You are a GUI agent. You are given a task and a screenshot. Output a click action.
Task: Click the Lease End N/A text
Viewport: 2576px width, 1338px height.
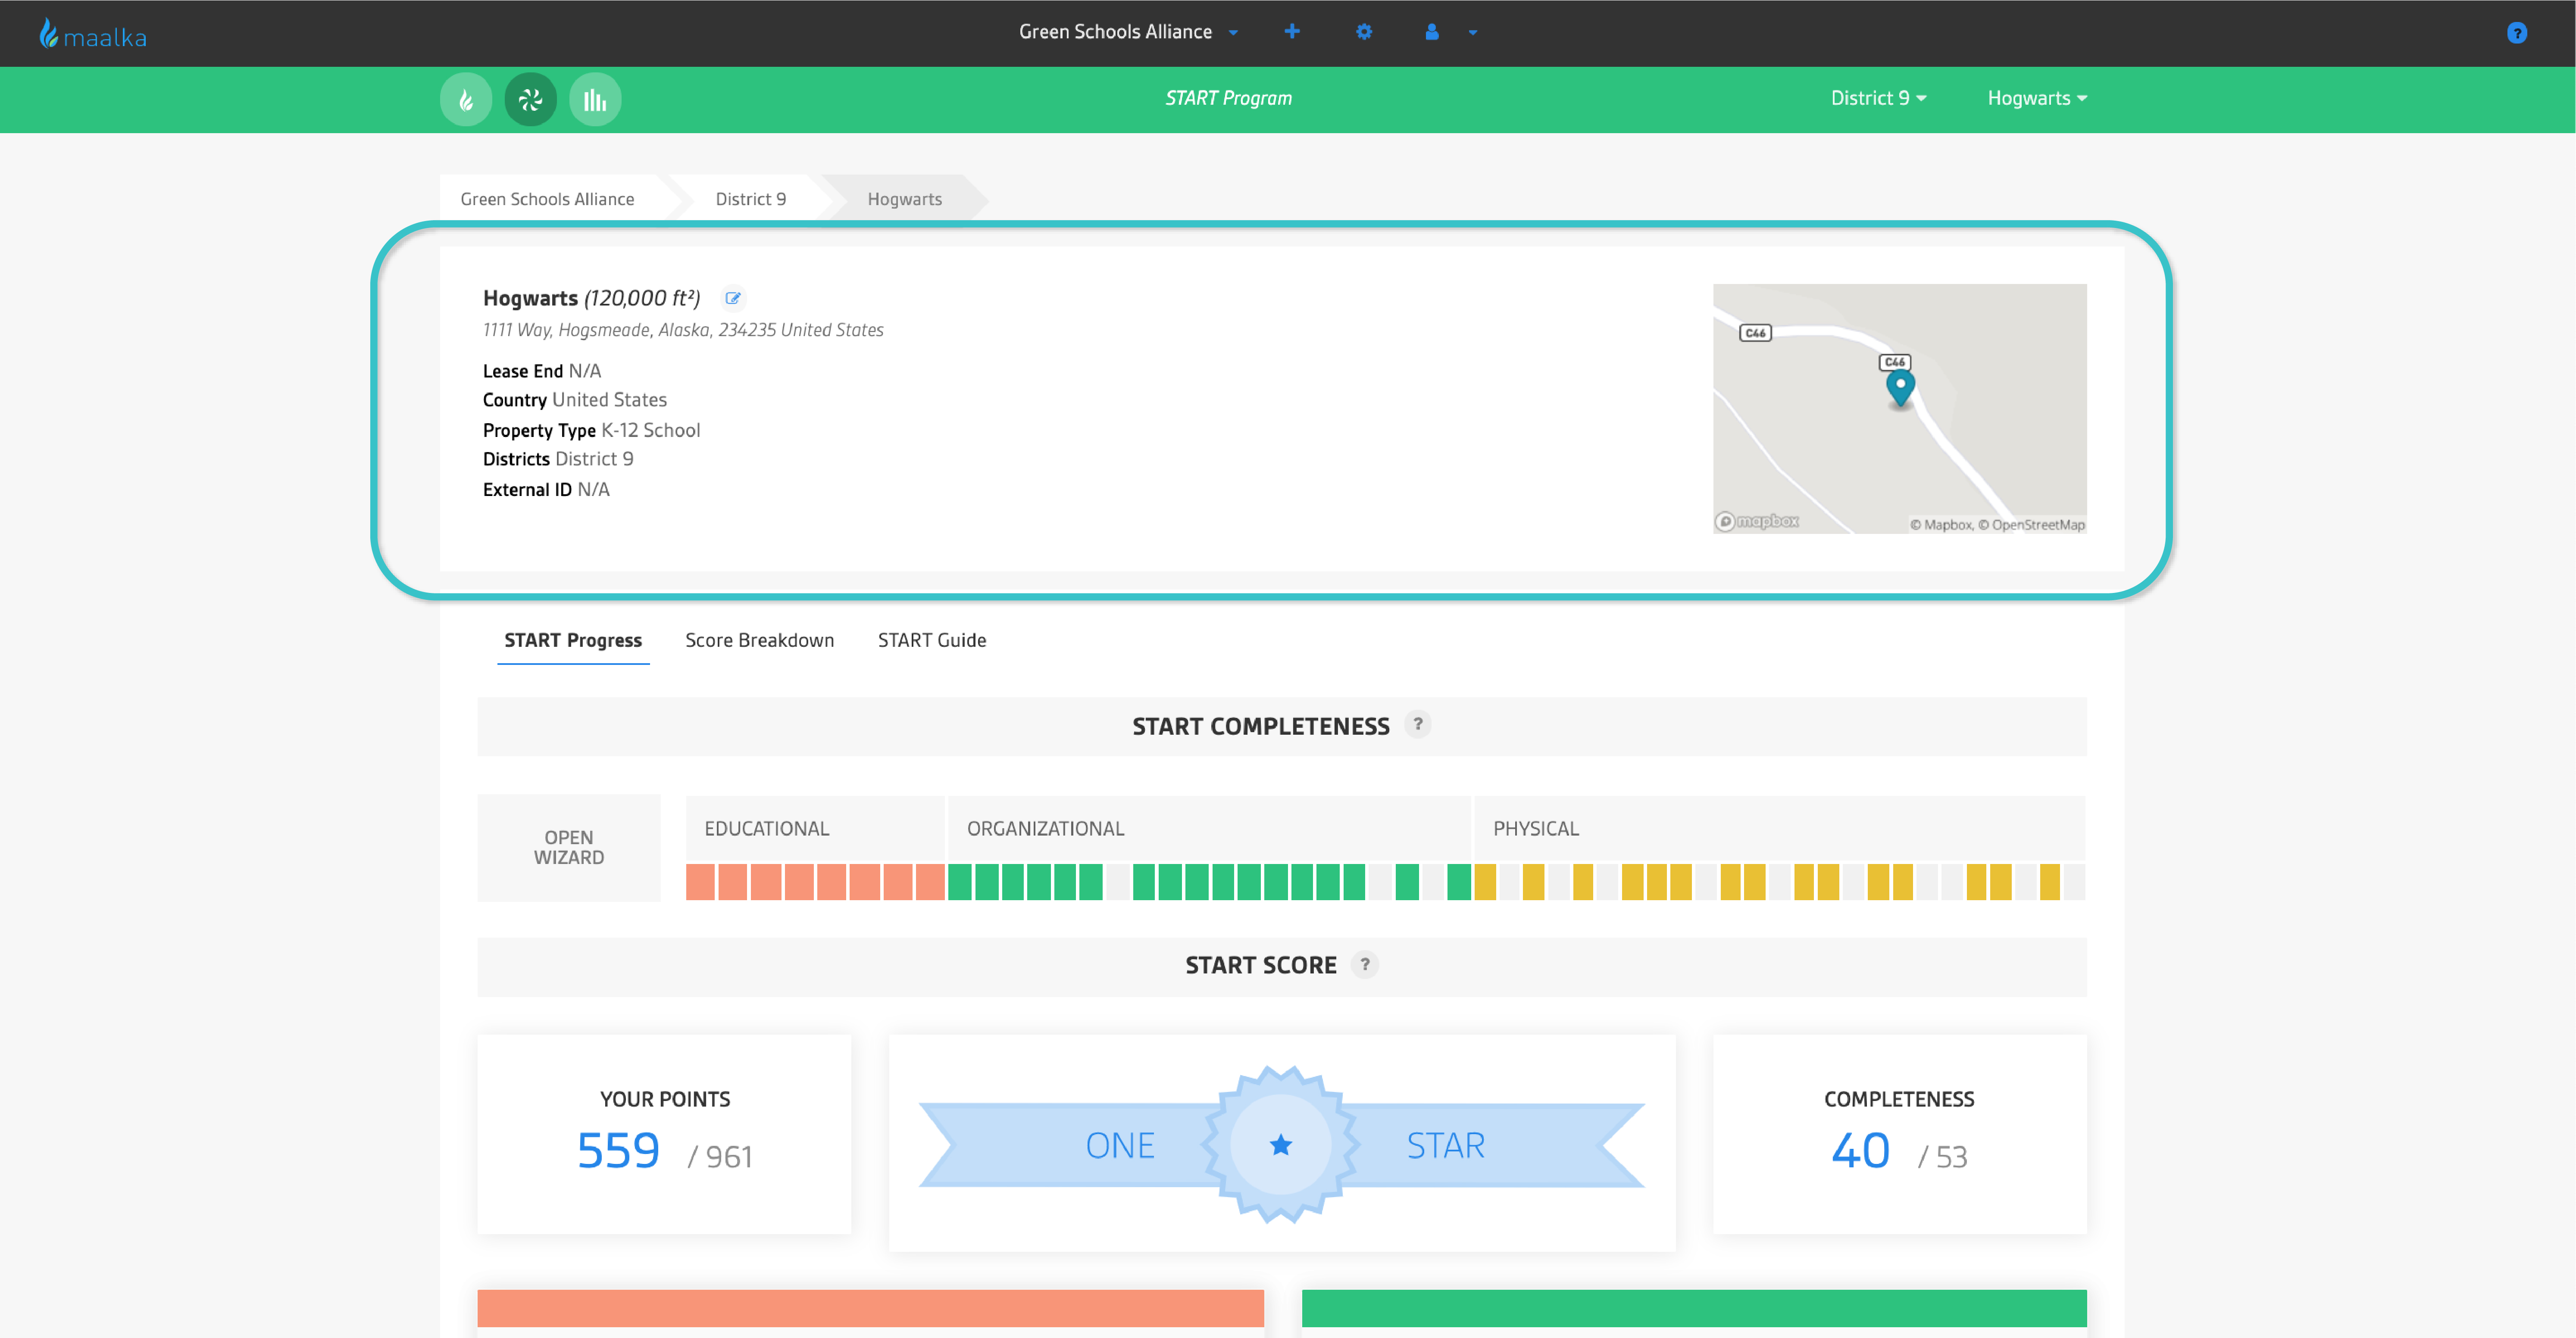tap(542, 371)
